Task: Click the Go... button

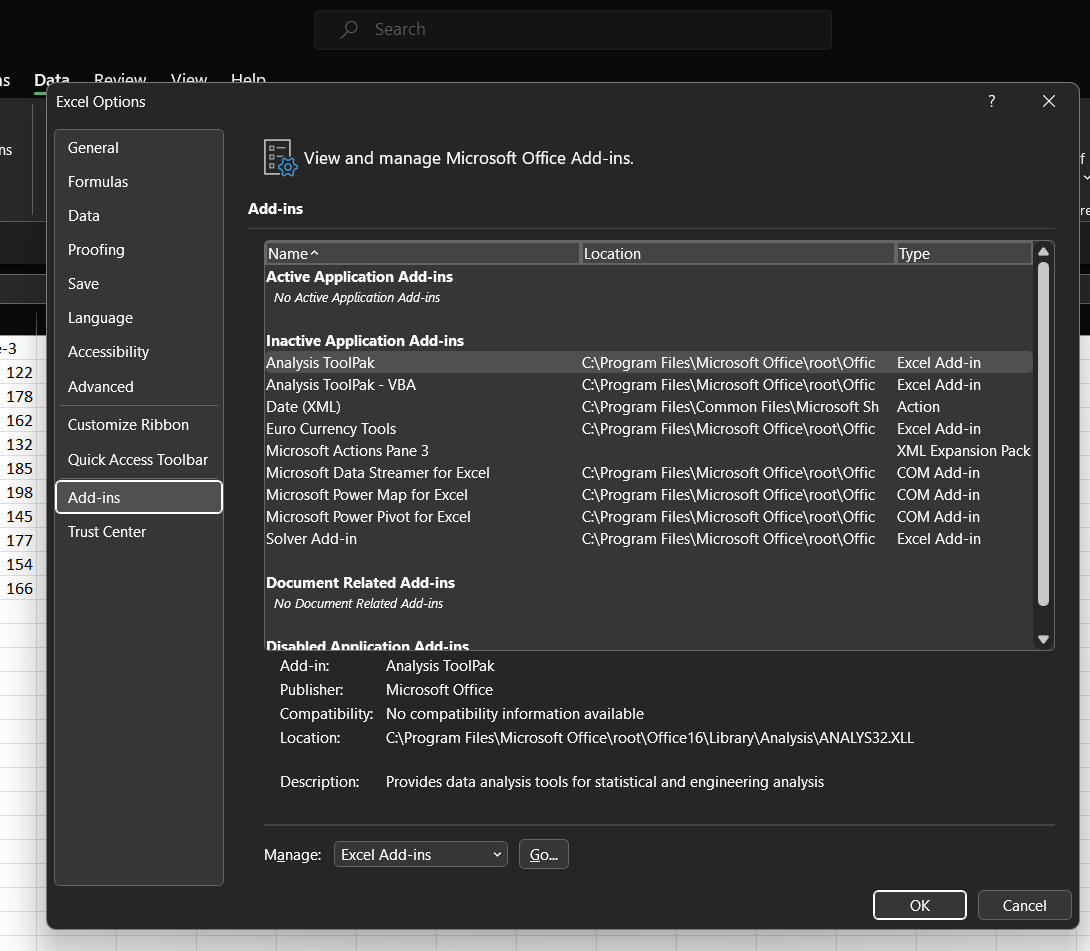Action: click(544, 854)
